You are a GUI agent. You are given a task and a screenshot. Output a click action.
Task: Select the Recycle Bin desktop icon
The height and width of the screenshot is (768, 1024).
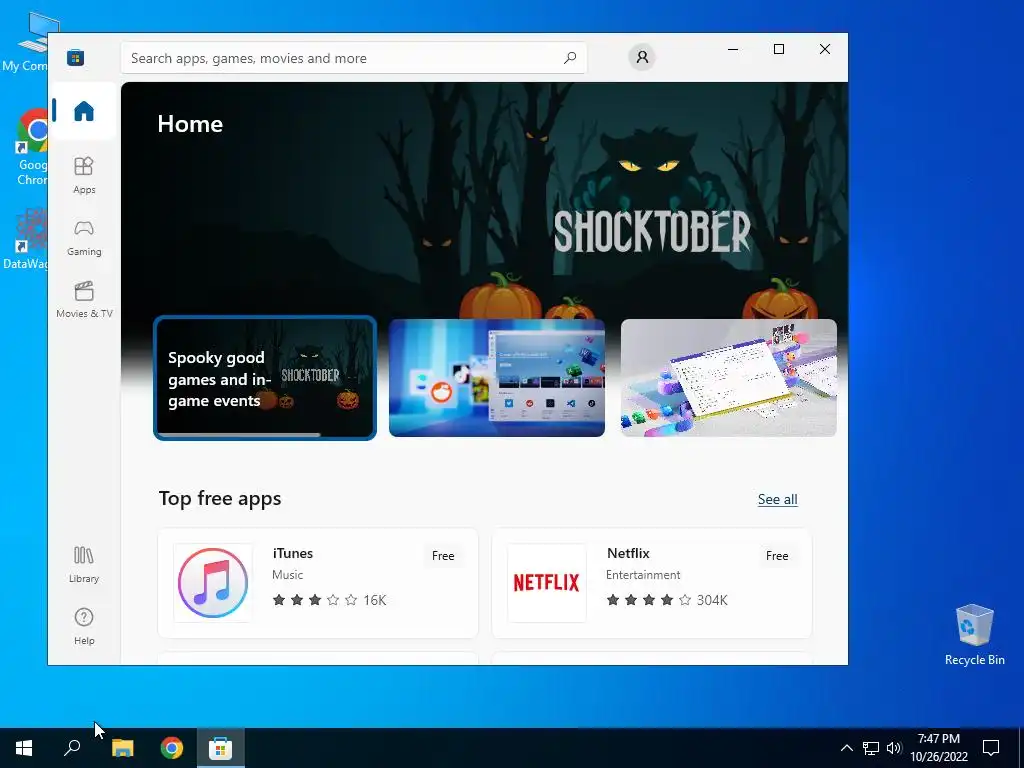(974, 635)
